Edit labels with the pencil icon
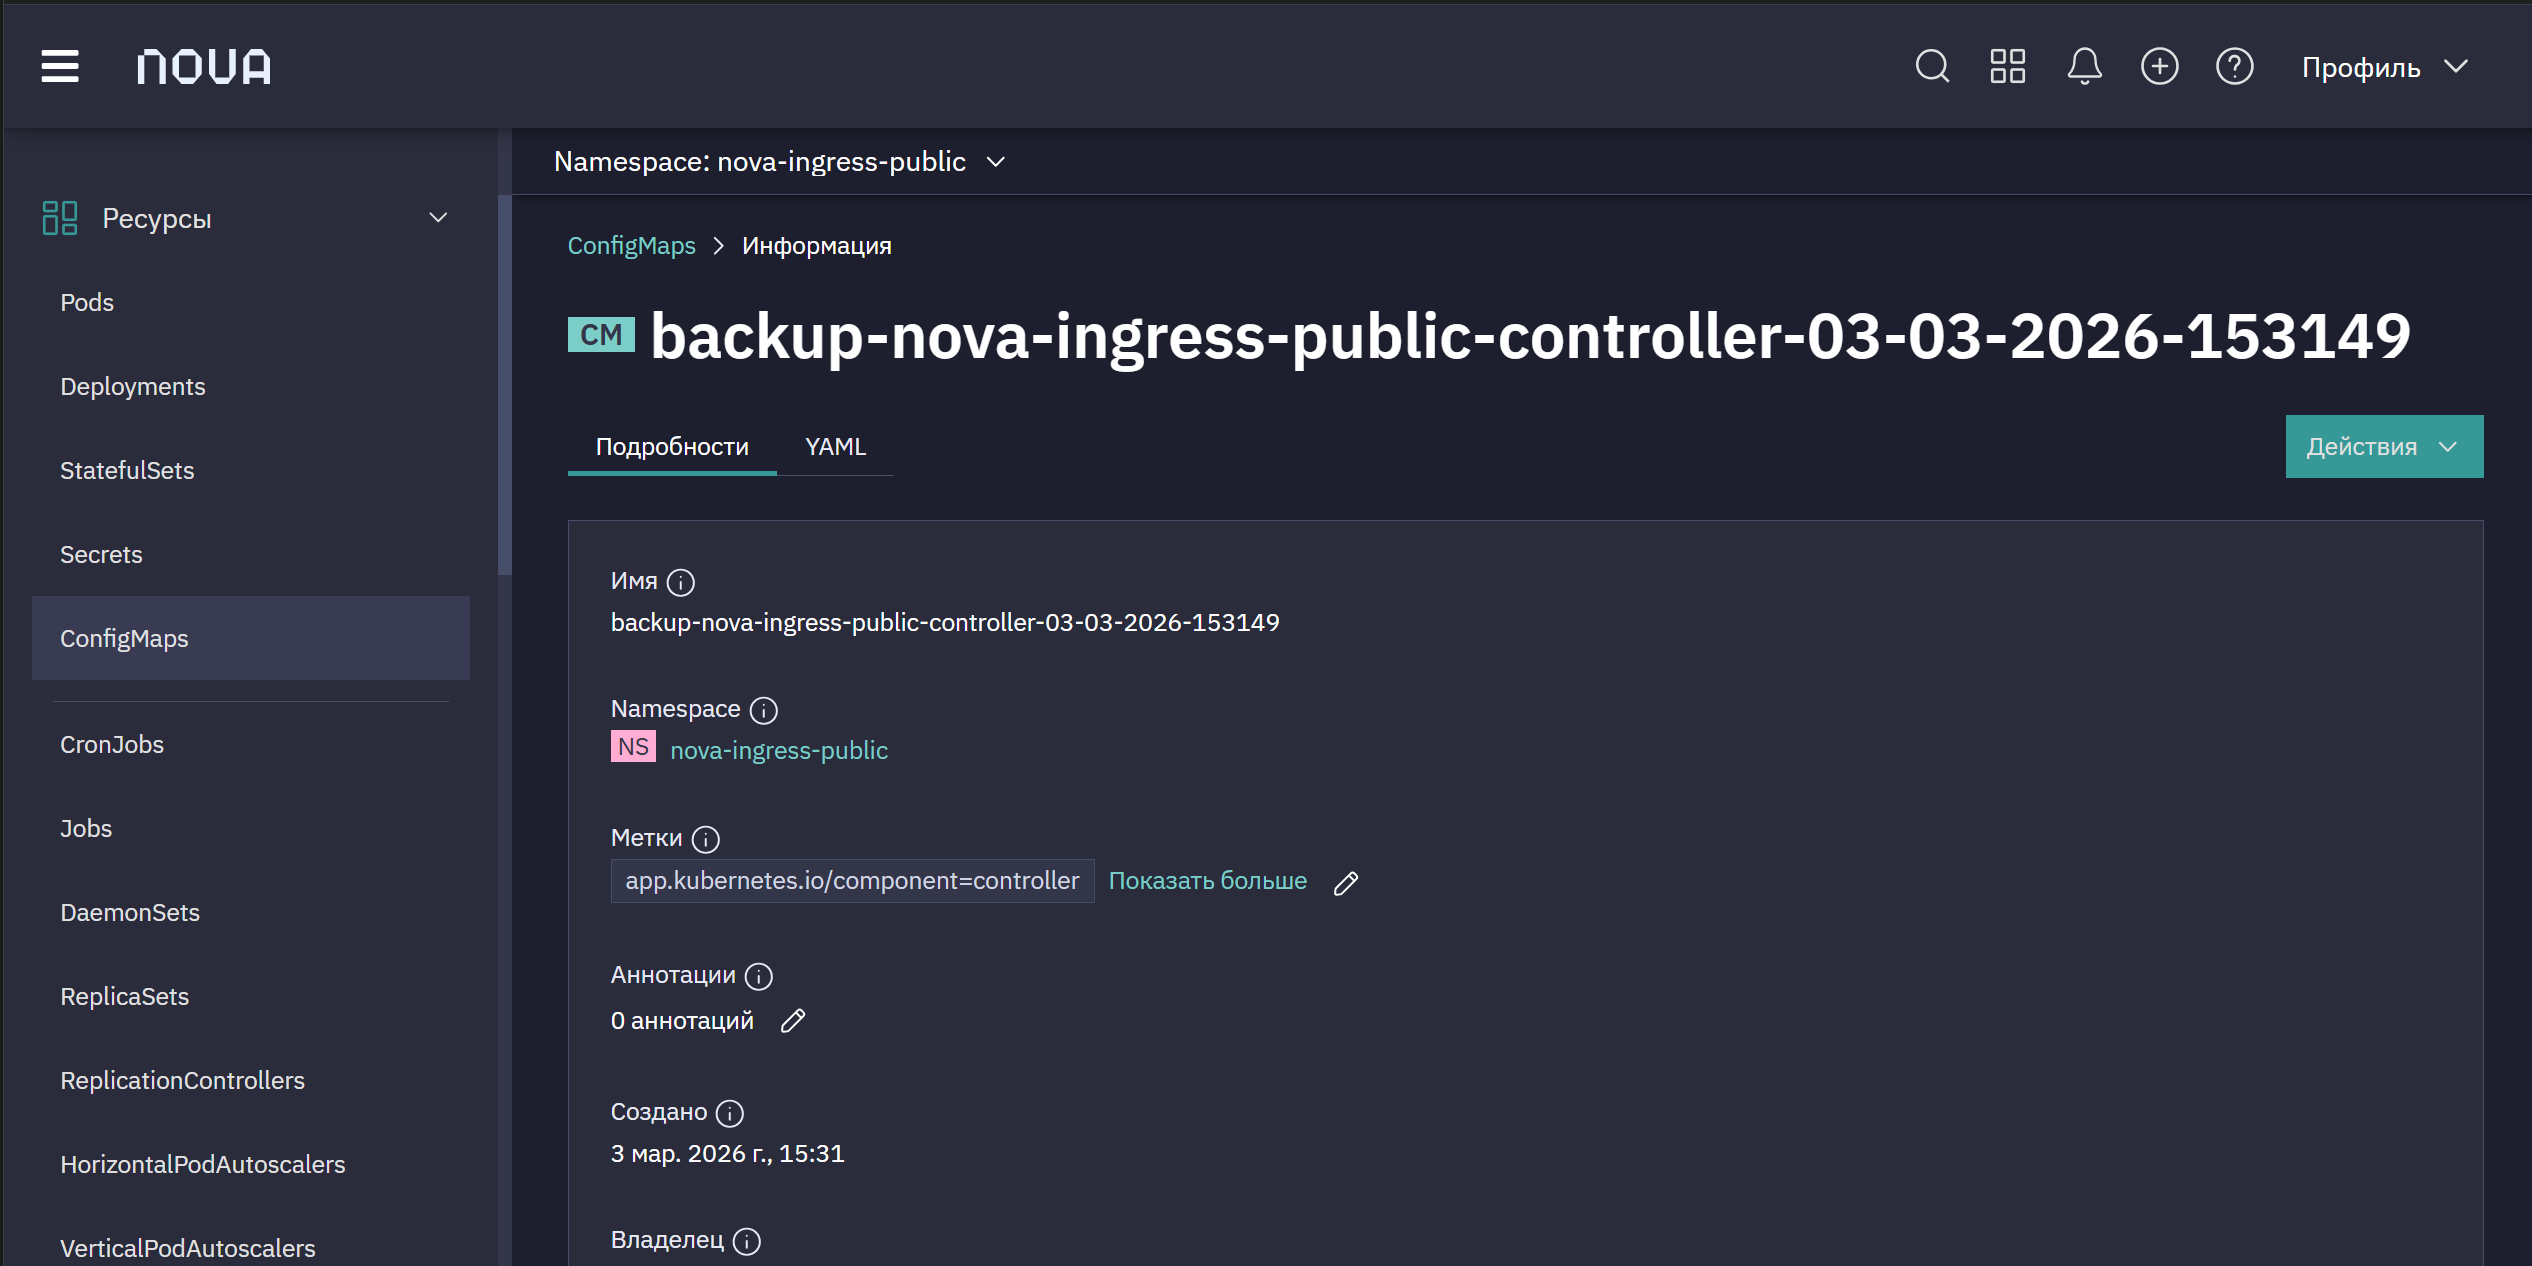Viewport: 2532px width, 1266px height. [1346, 882]
